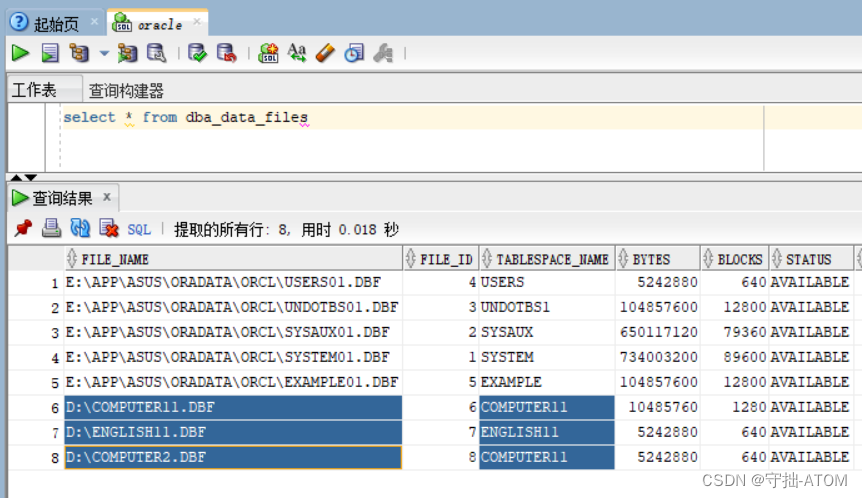Screen dimensions: 862x498
Task: Click the 734003200 bytes cell
Action: (x=658, y=357)
